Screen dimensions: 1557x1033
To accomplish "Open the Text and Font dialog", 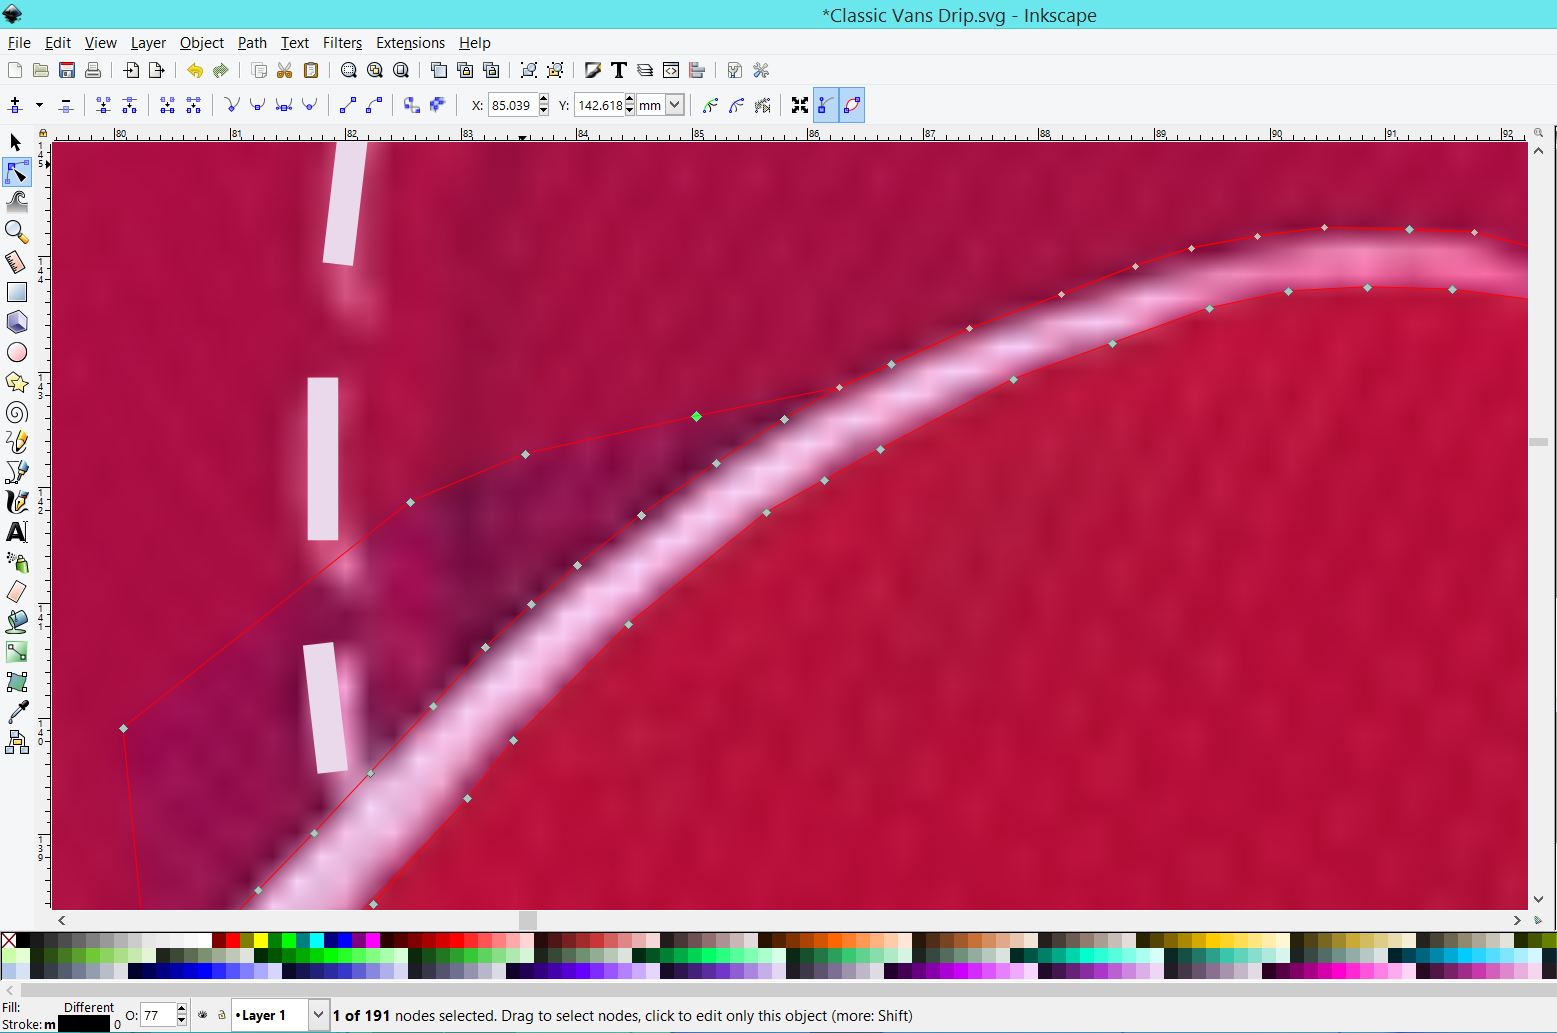I will (619, 70).
